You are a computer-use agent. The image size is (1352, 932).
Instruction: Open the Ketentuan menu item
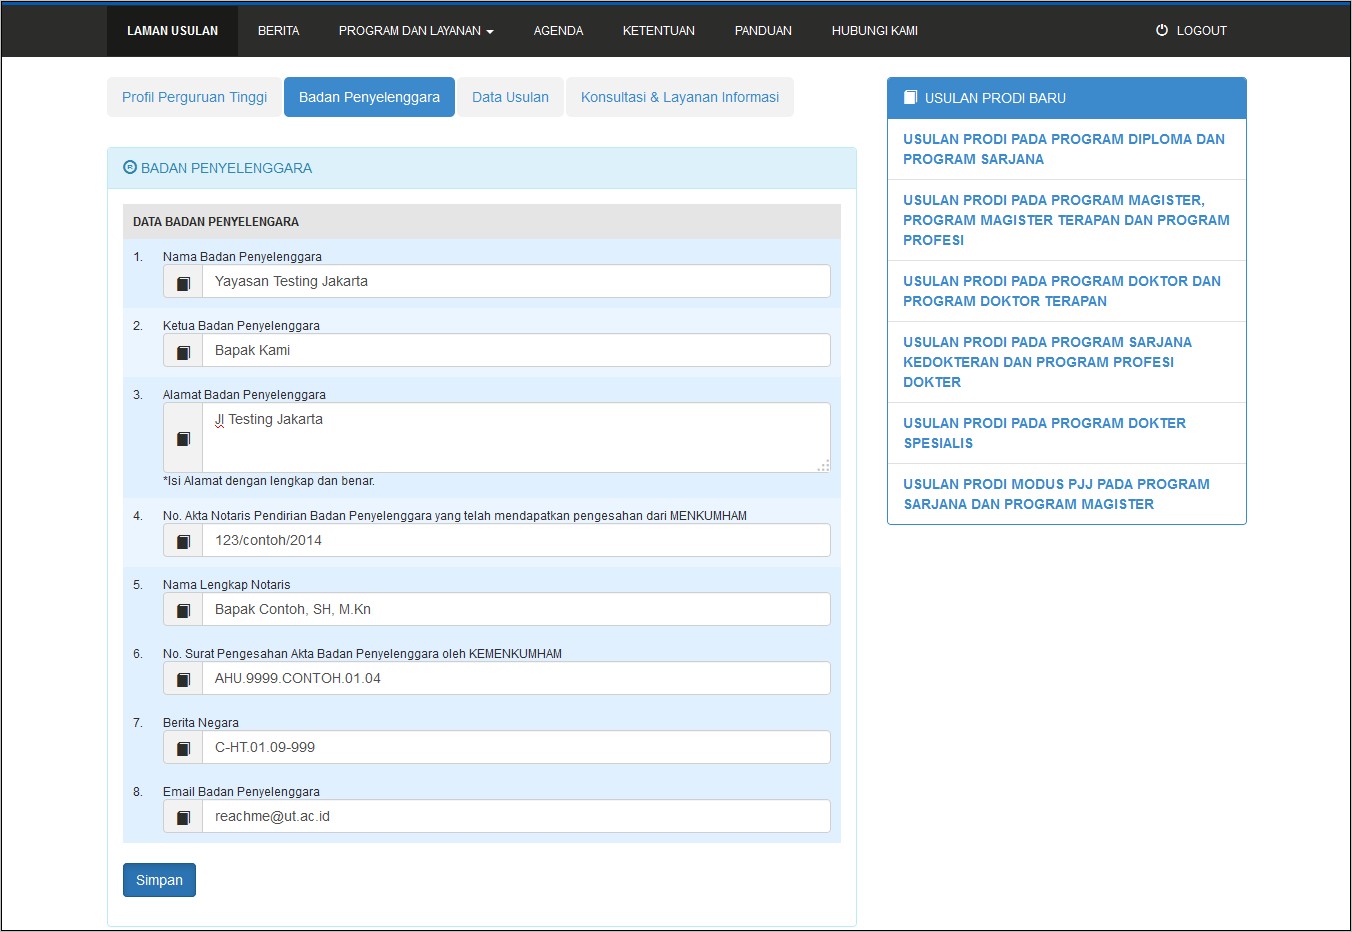658,31
